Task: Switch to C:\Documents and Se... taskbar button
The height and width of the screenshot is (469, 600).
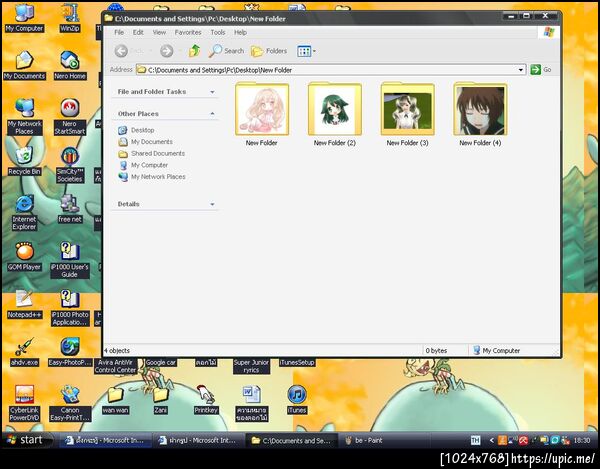Action: (x=291, y=441)
